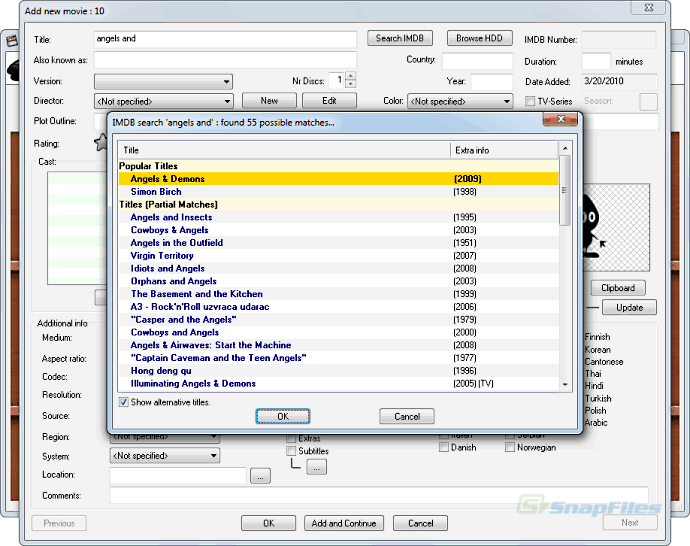Viewport: 690px width, 546px height.
Task: Select Cowboys and Angels 2000 result
Action: click(338, 332)
